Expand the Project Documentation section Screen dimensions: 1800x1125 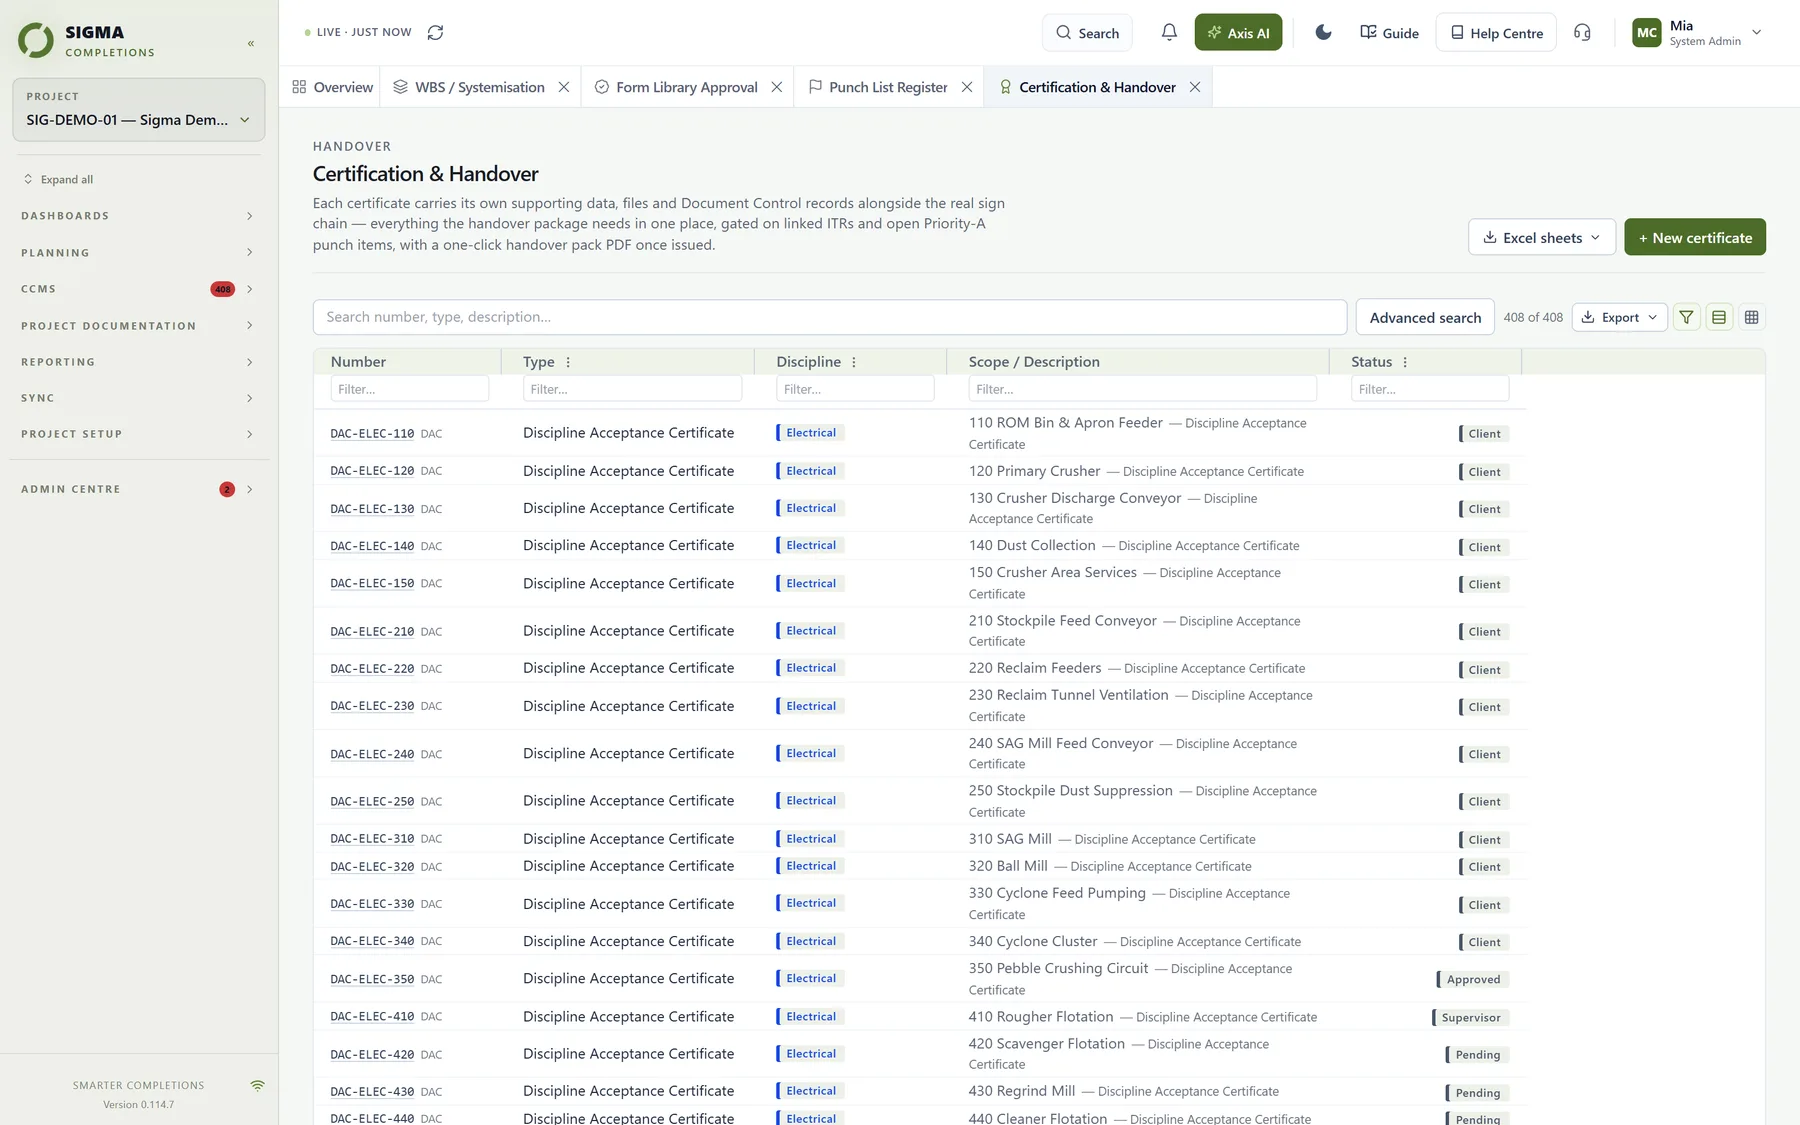tap(138, 326)
